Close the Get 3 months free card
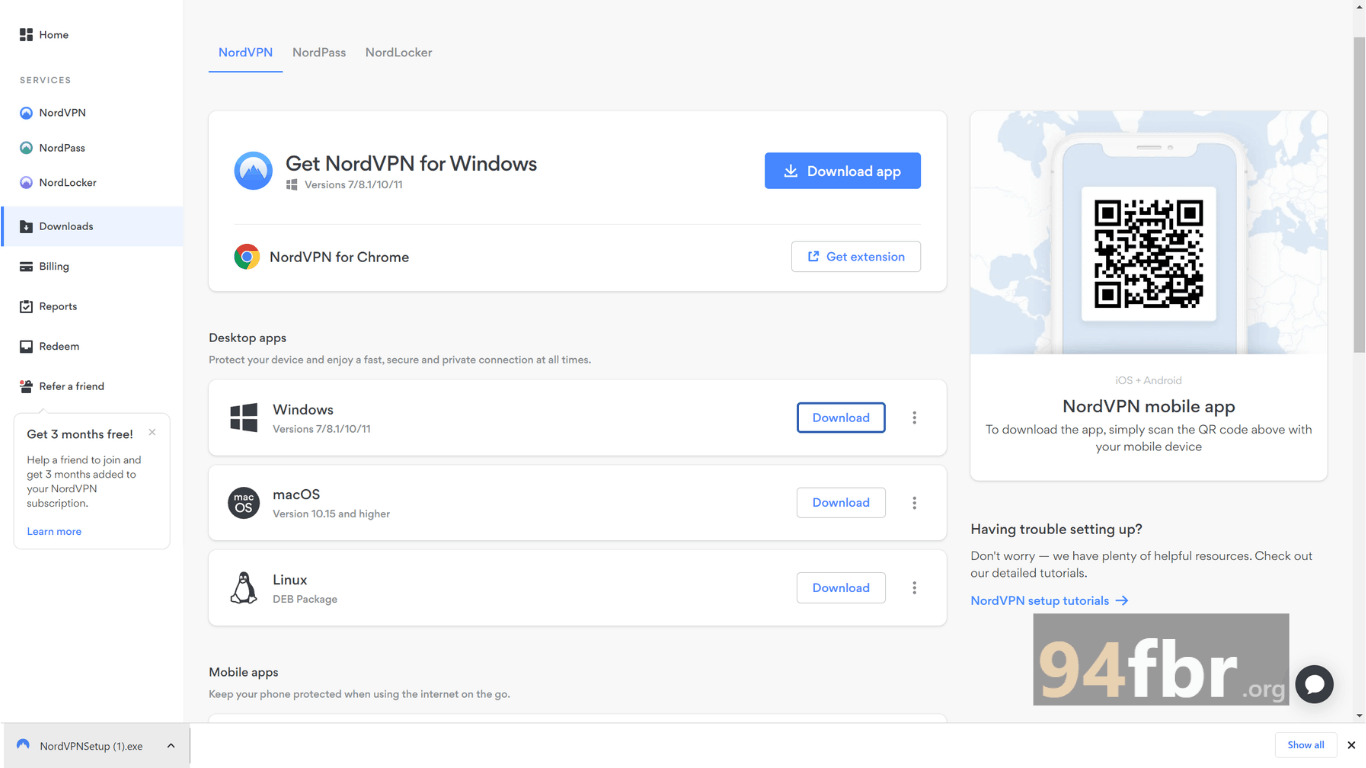This screenshot has height=768, width=1366. 152,432
